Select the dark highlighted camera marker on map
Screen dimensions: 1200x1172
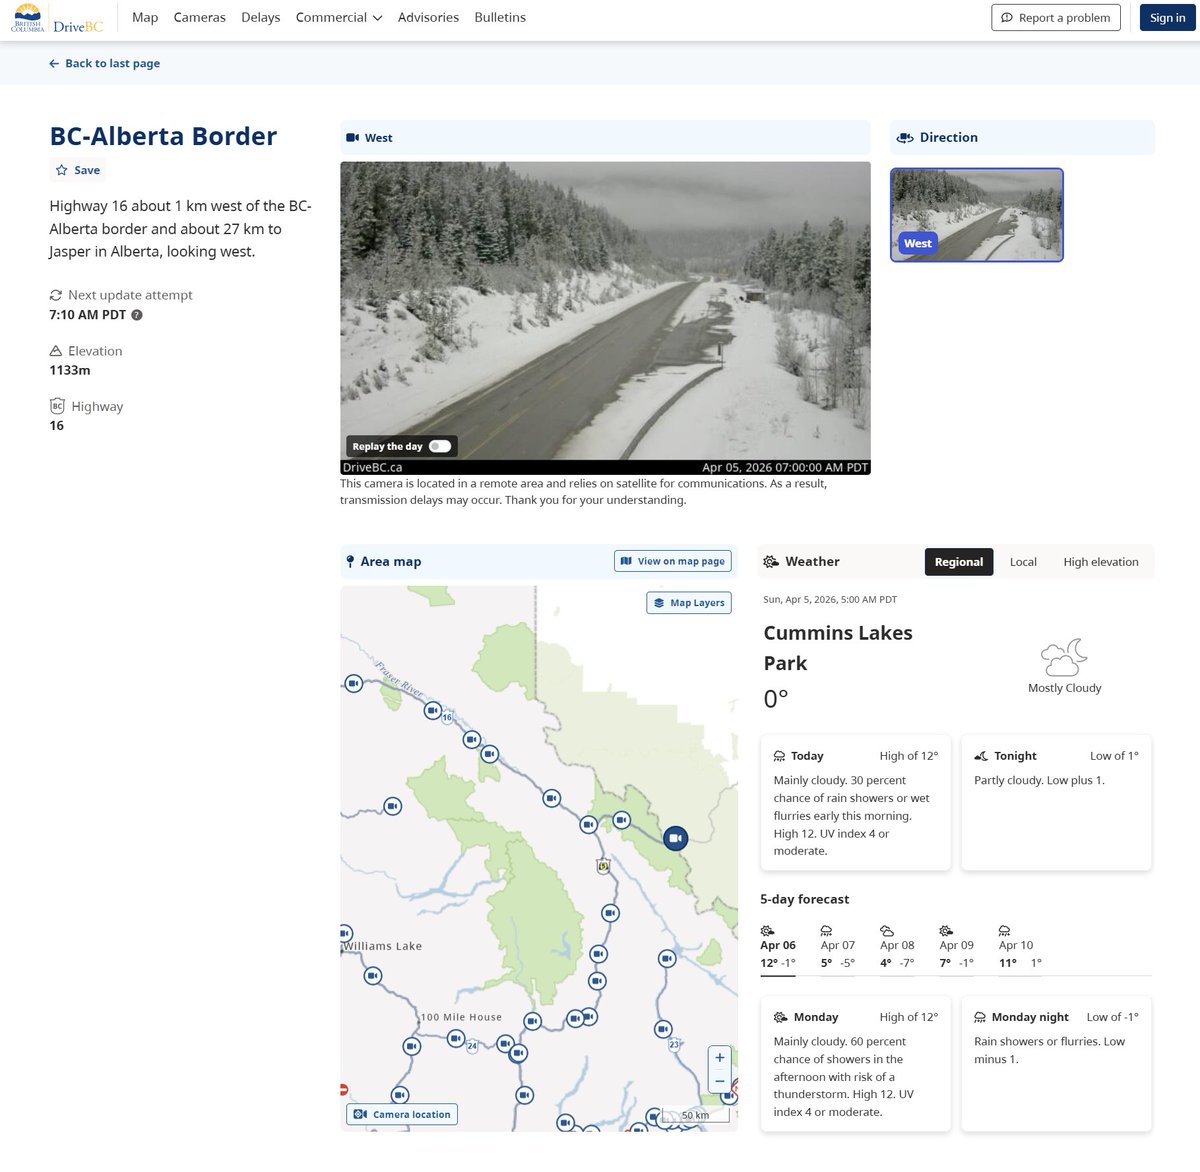(676, 838)
